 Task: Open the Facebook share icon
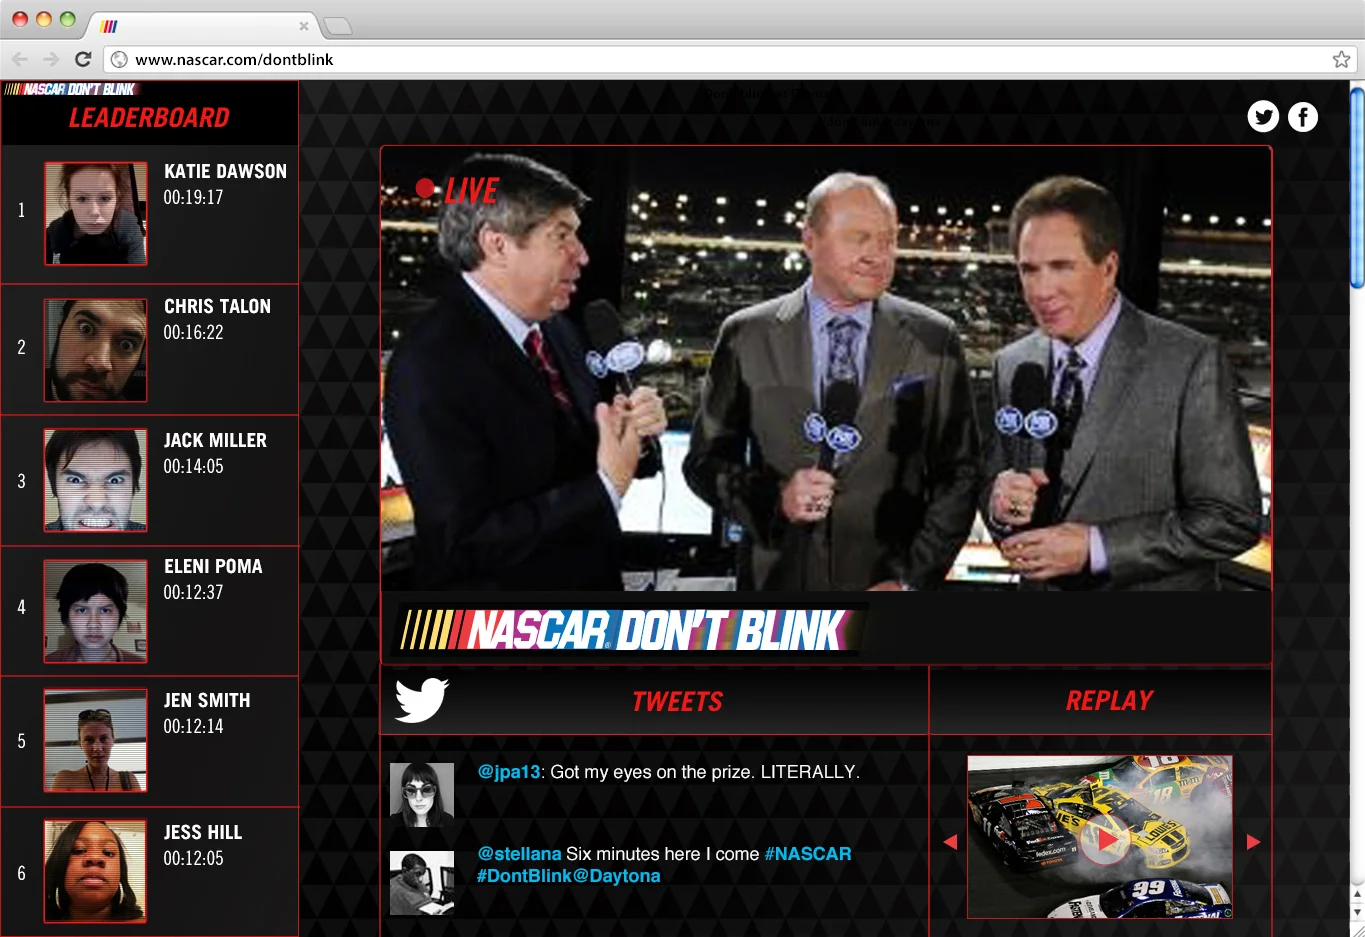tap(1302, 117)
